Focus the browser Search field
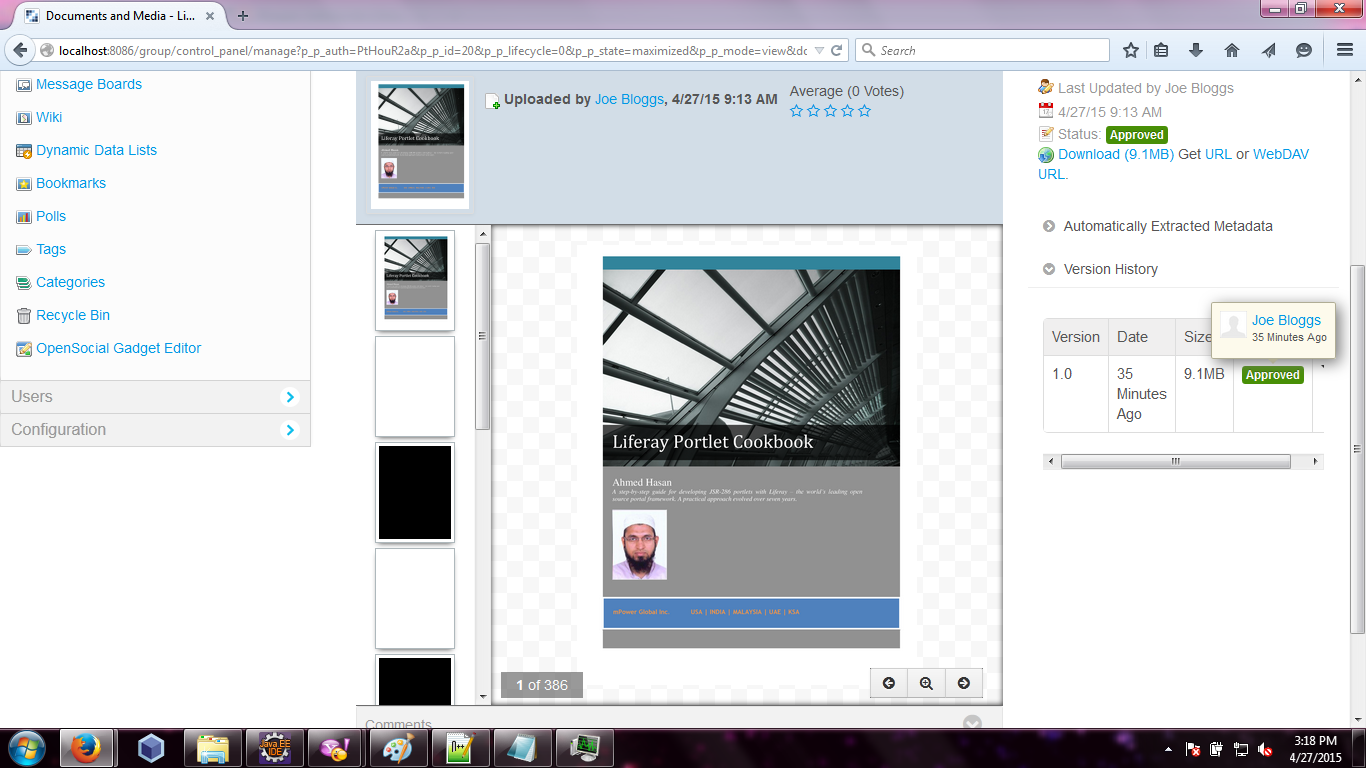 pyautogui.click(x=982, y=50)
